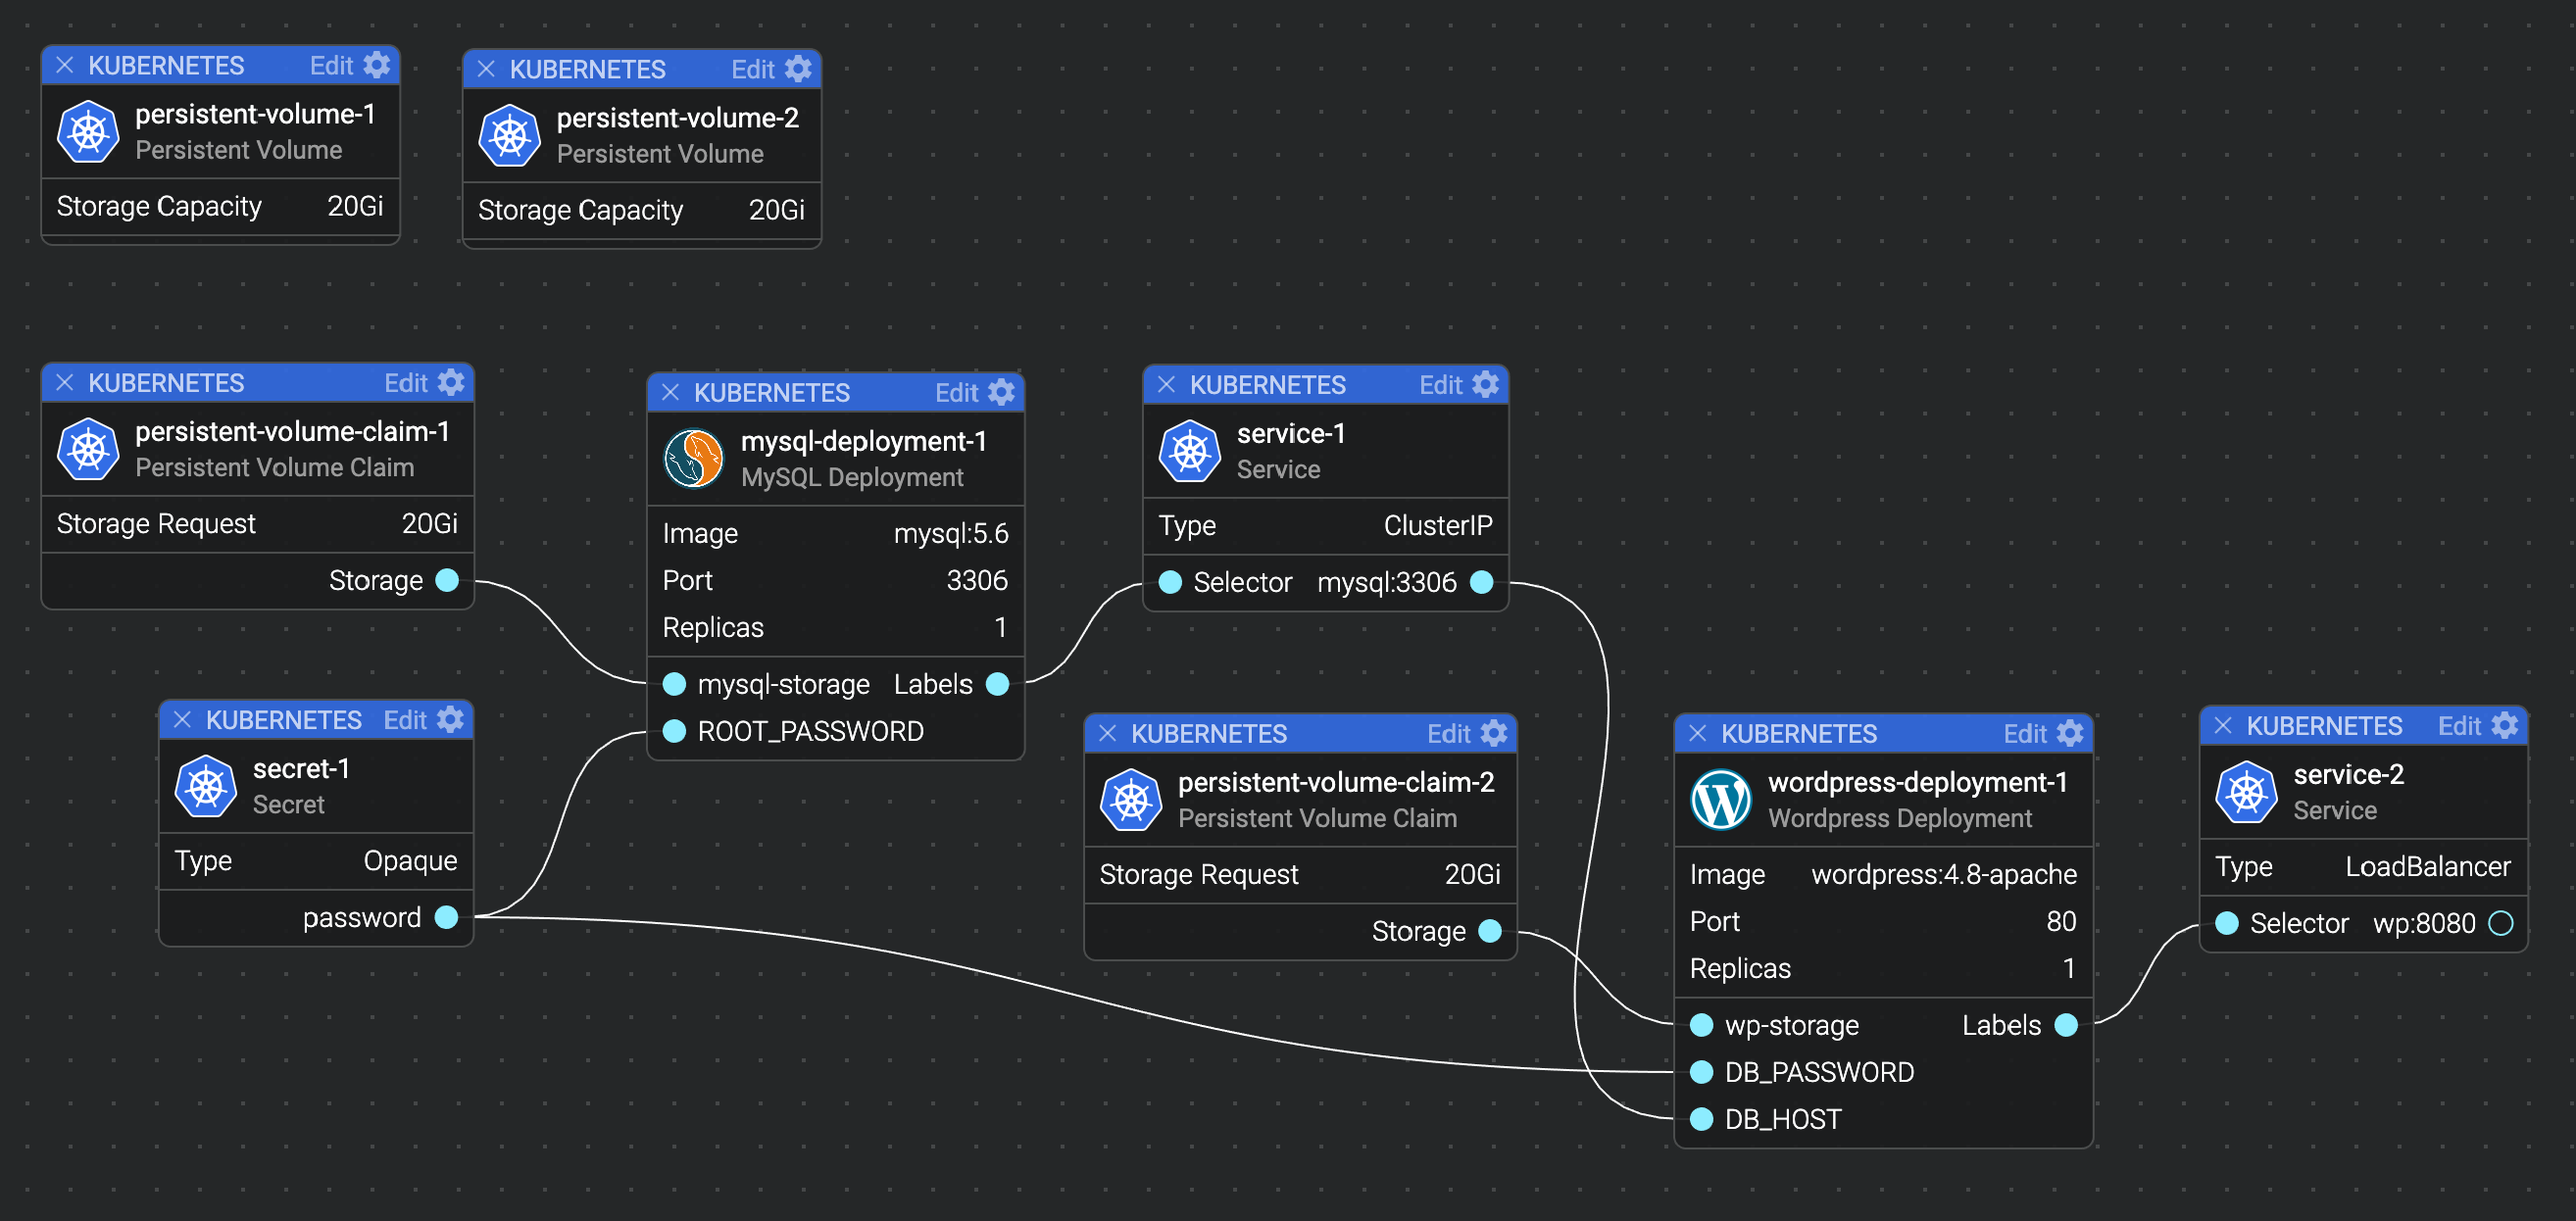Click the gear icon on persistent-volume-claim-2
This screenshot has width=2576, height=1221.
[x=1494, y=733]
